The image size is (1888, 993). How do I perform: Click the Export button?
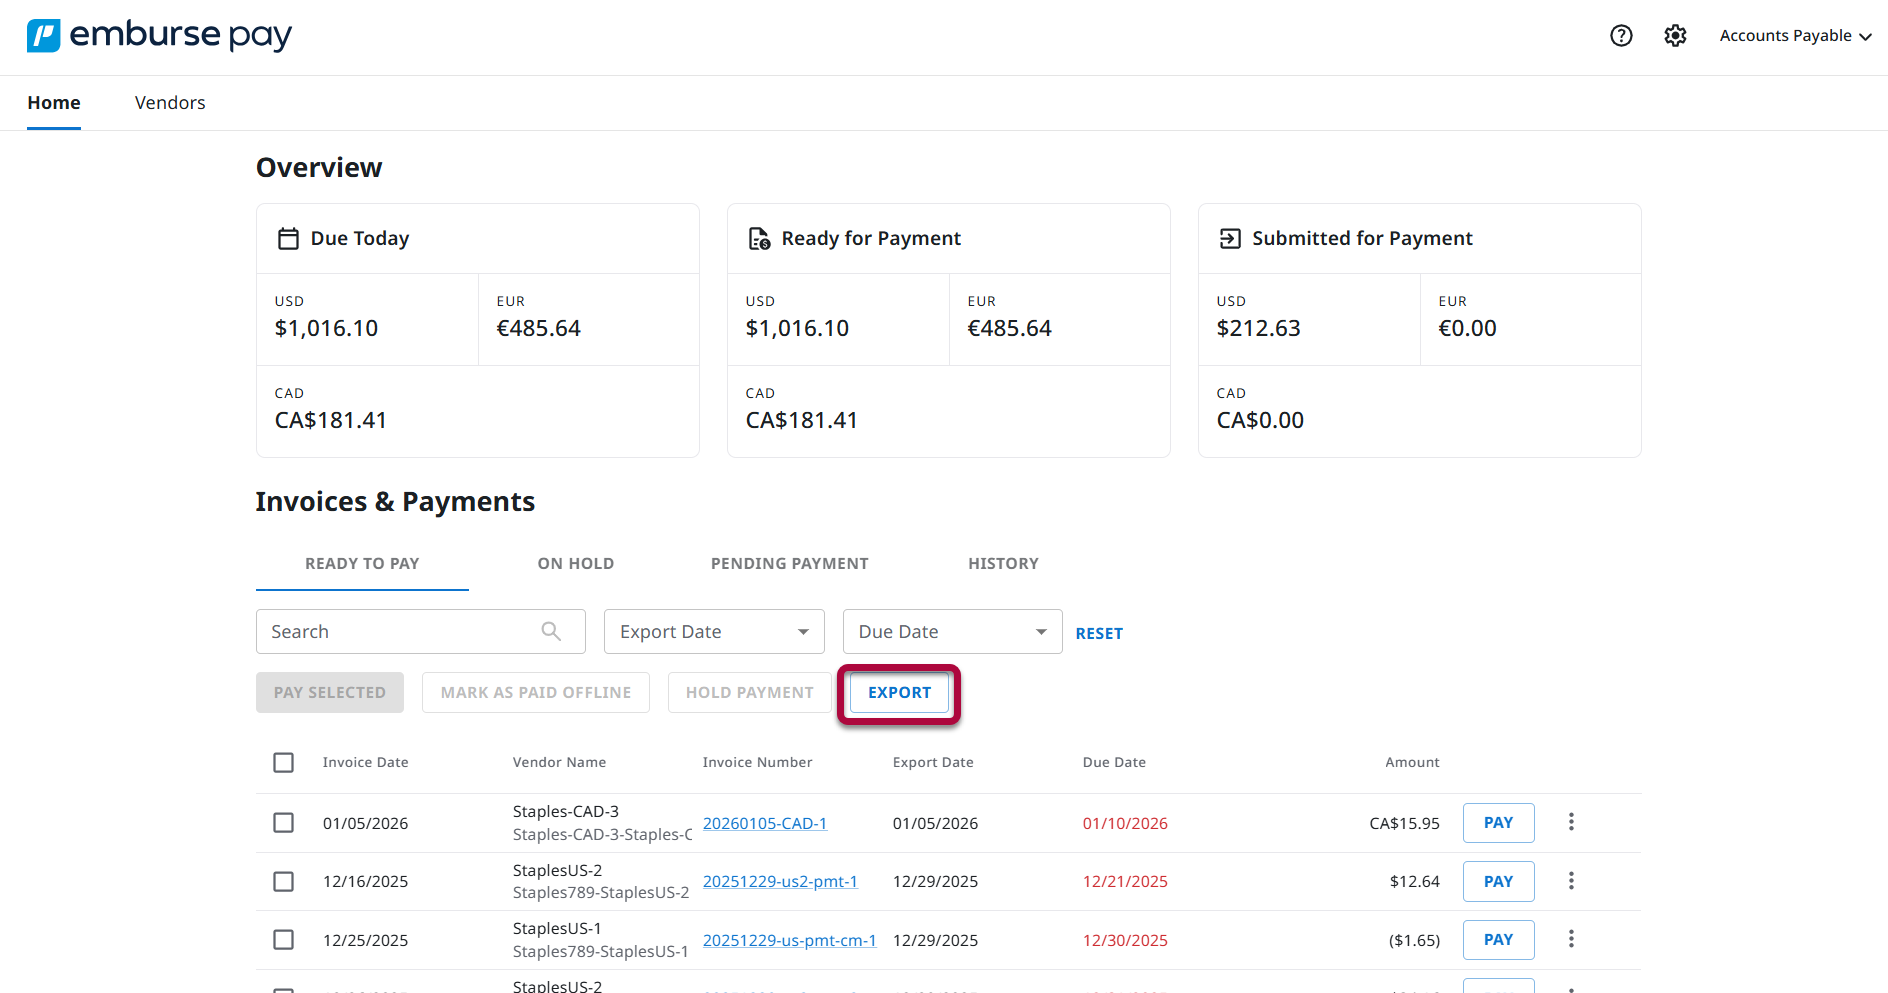(899, 693)
